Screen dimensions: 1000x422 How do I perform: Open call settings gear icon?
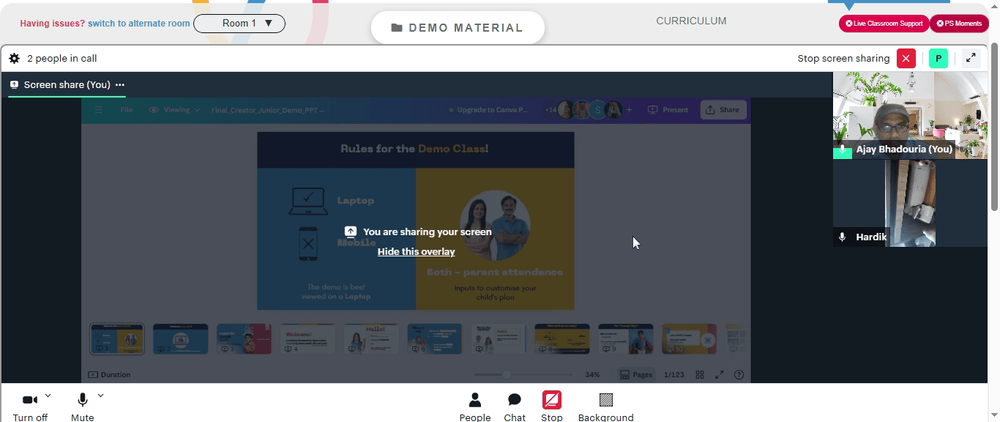(14, 59)
